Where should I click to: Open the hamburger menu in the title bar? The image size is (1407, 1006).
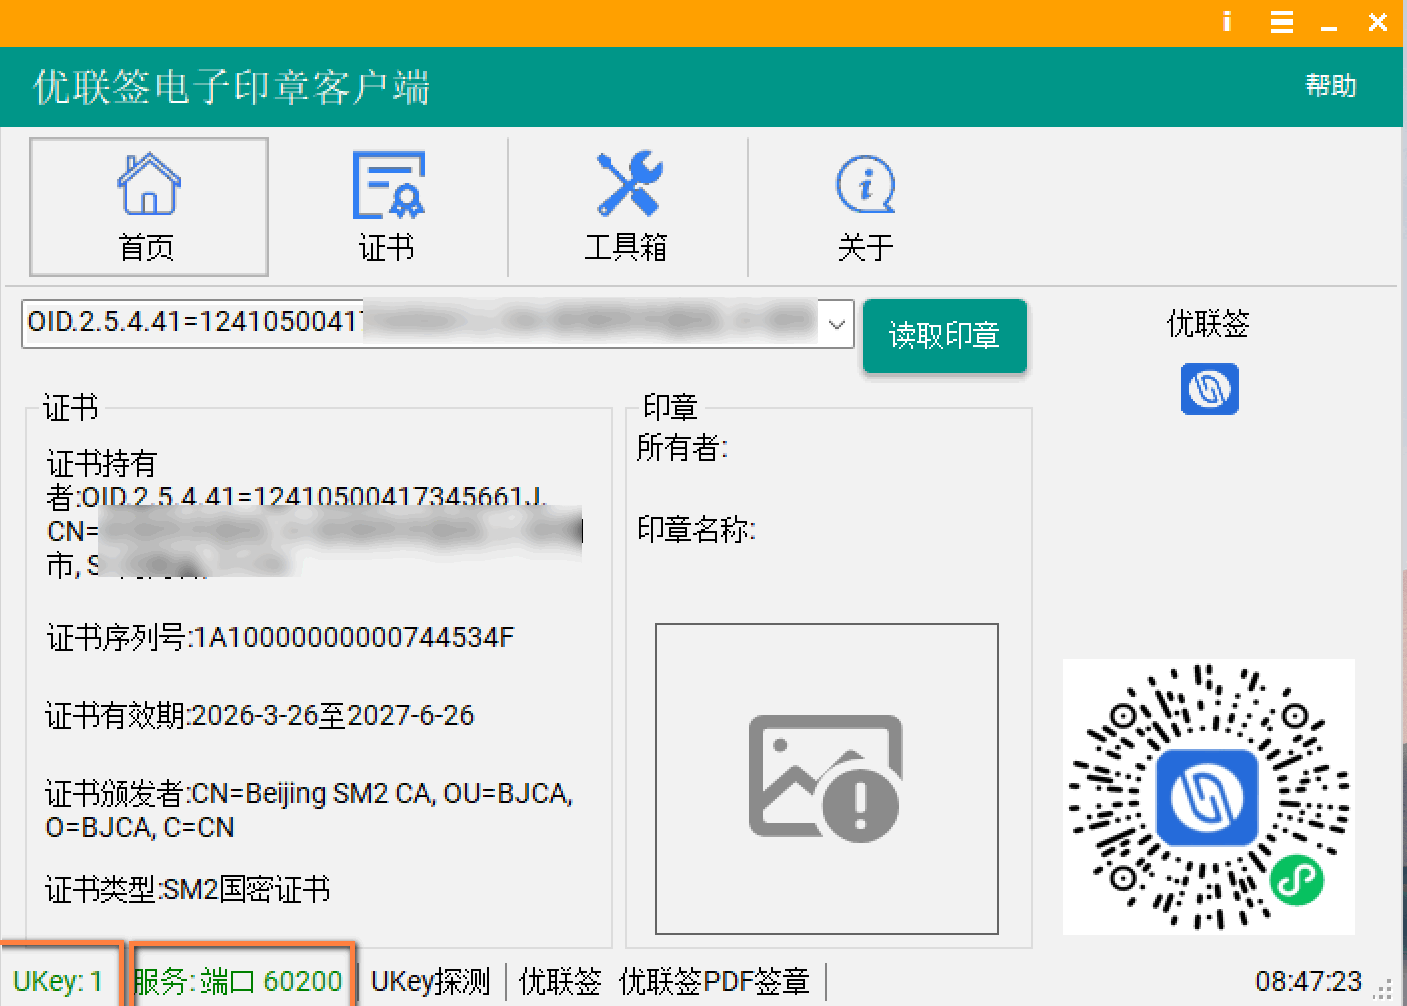[x=1281, y=21]
